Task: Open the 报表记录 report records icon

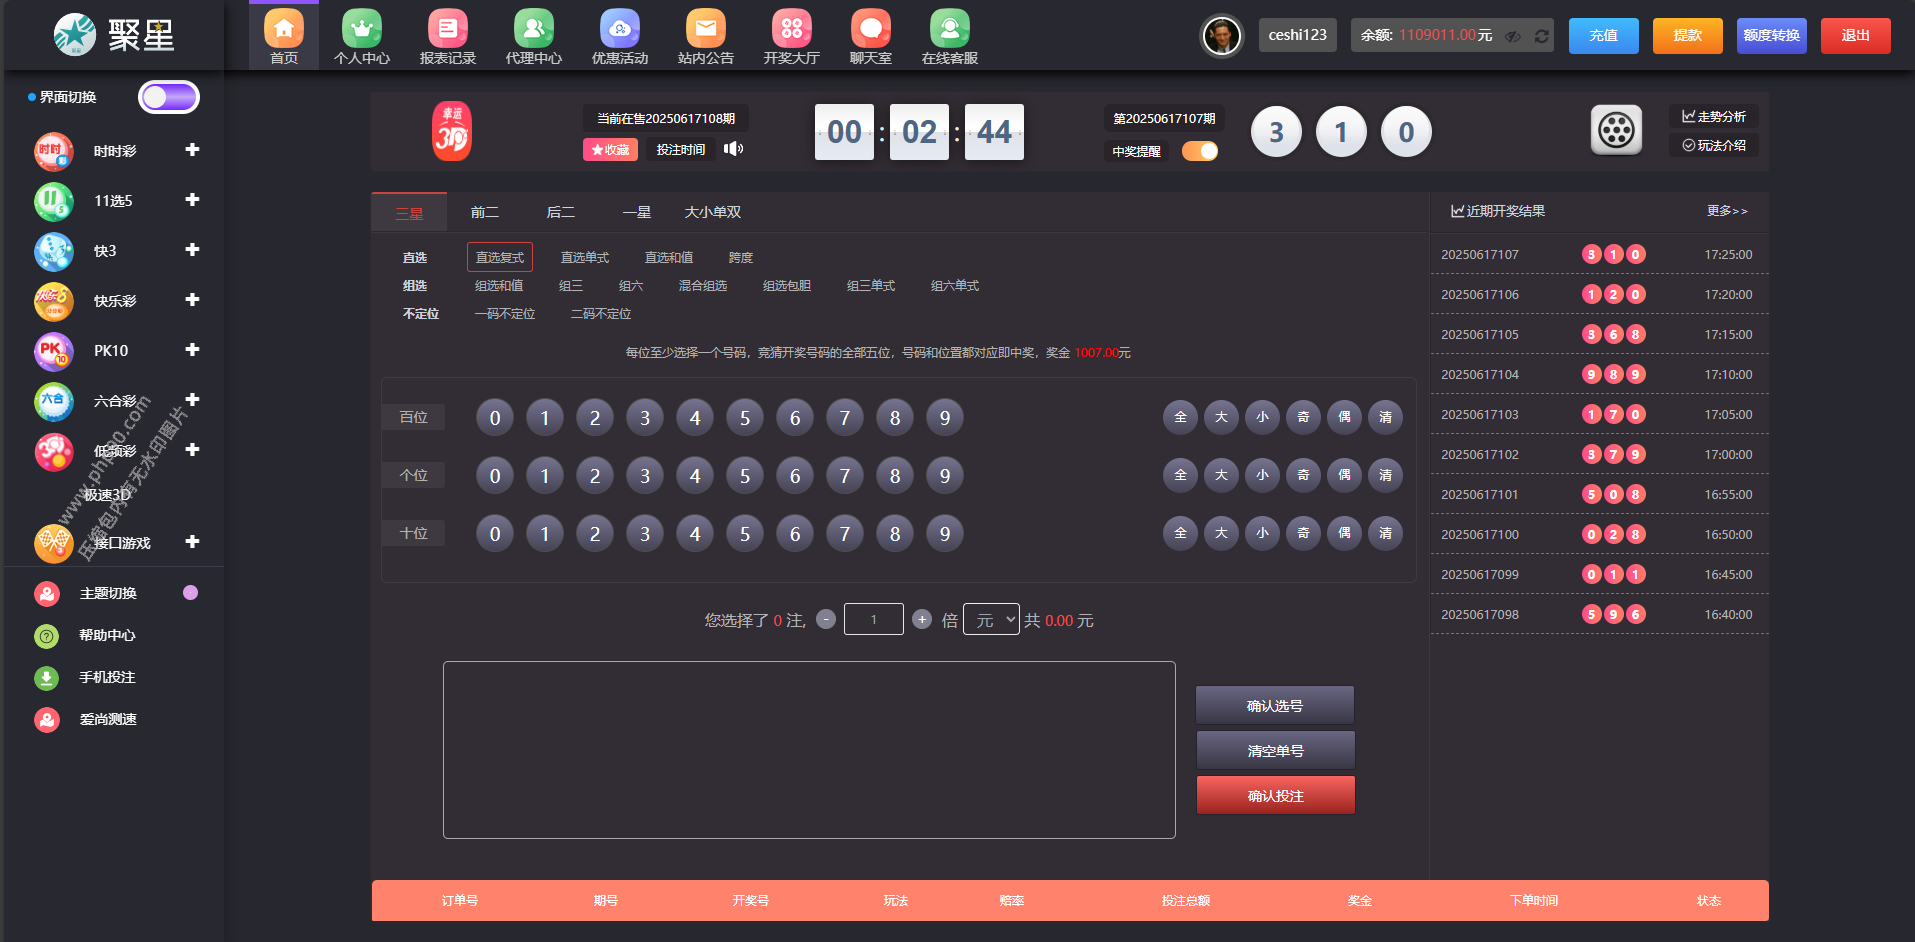Action: point(447,30)
